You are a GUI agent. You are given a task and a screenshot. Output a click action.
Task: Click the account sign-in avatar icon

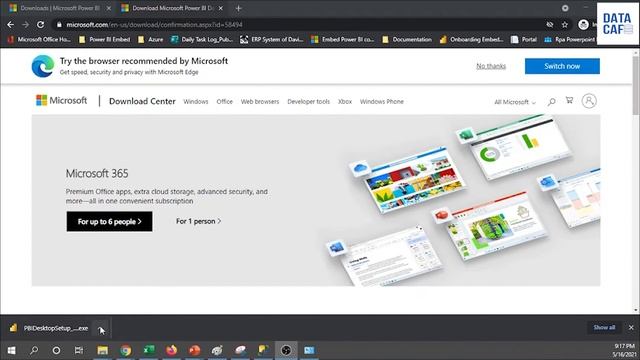pyautogui.click(x=589, y=101)
